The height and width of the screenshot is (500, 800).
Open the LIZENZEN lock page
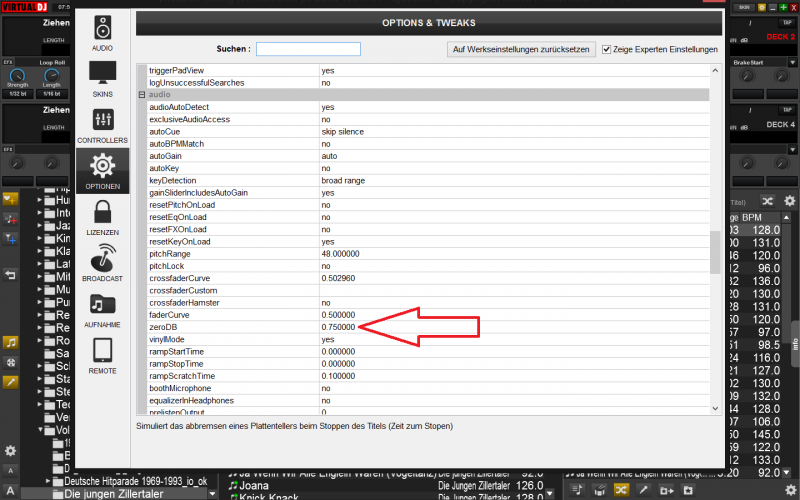[103, 217]
